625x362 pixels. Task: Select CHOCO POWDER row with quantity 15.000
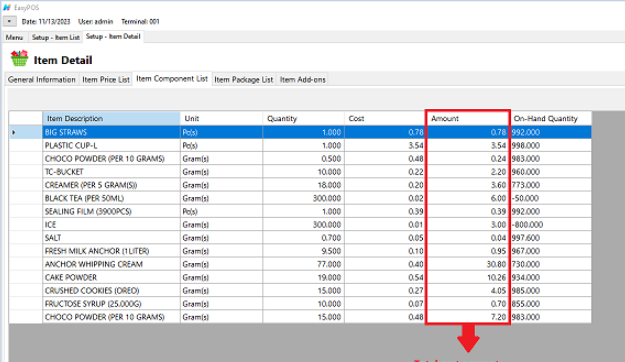[x=300, y=317]
